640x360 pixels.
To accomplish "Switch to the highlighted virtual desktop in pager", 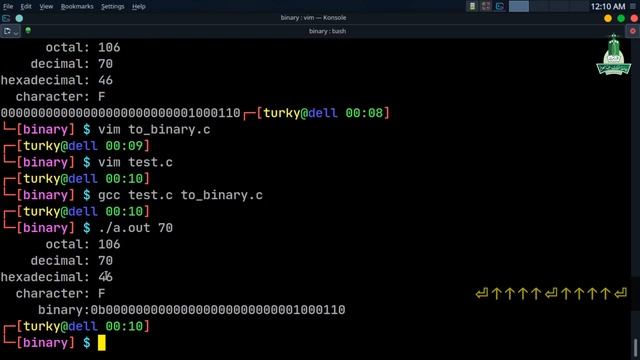I will (519, 6).
